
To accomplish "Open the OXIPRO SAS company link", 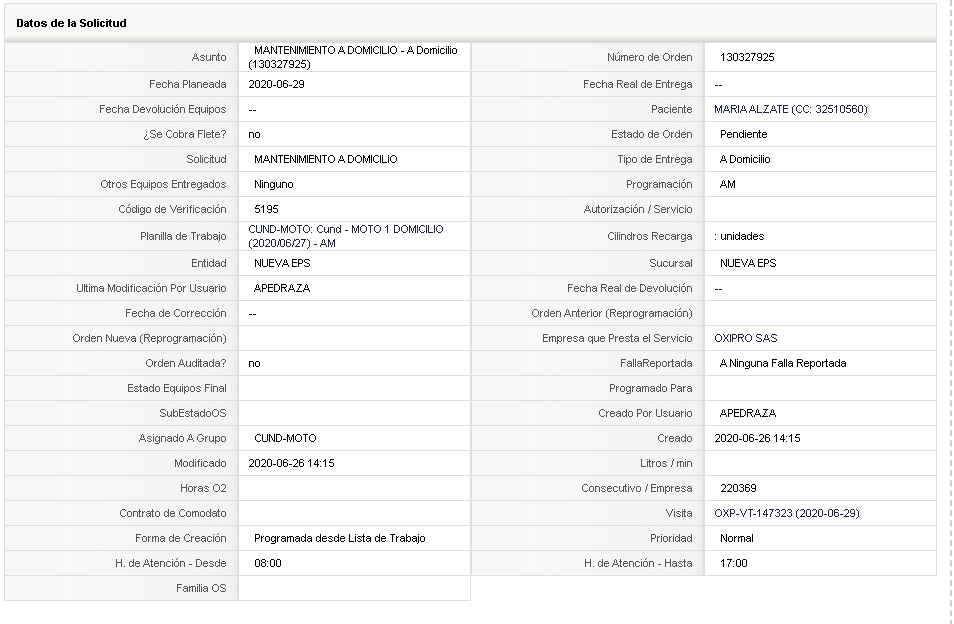I will pyautogui.click(x=745, y=338).
